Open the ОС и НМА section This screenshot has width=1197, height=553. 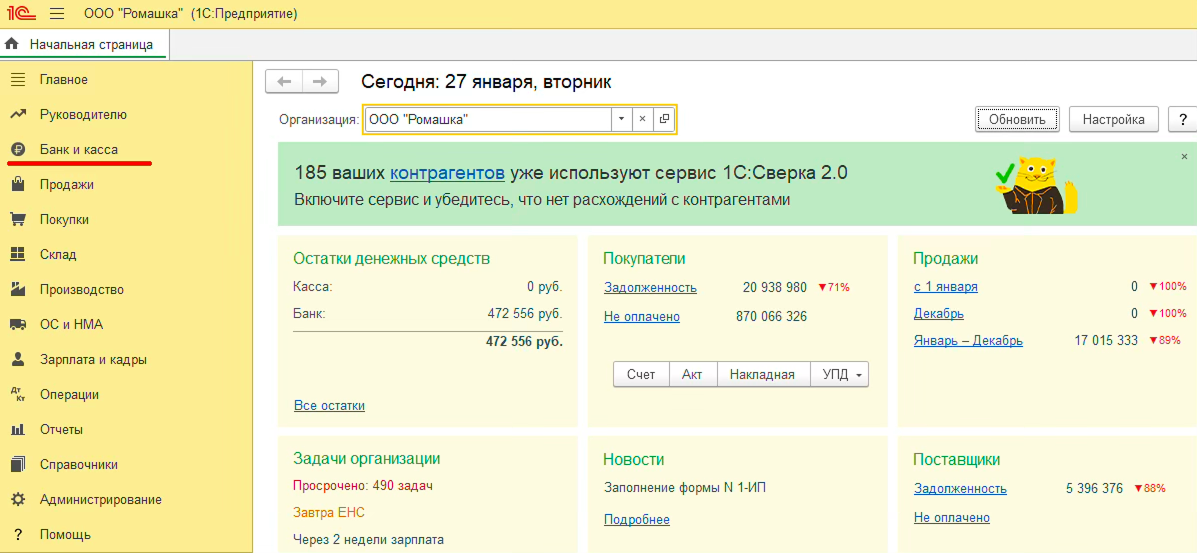point(71,325)
